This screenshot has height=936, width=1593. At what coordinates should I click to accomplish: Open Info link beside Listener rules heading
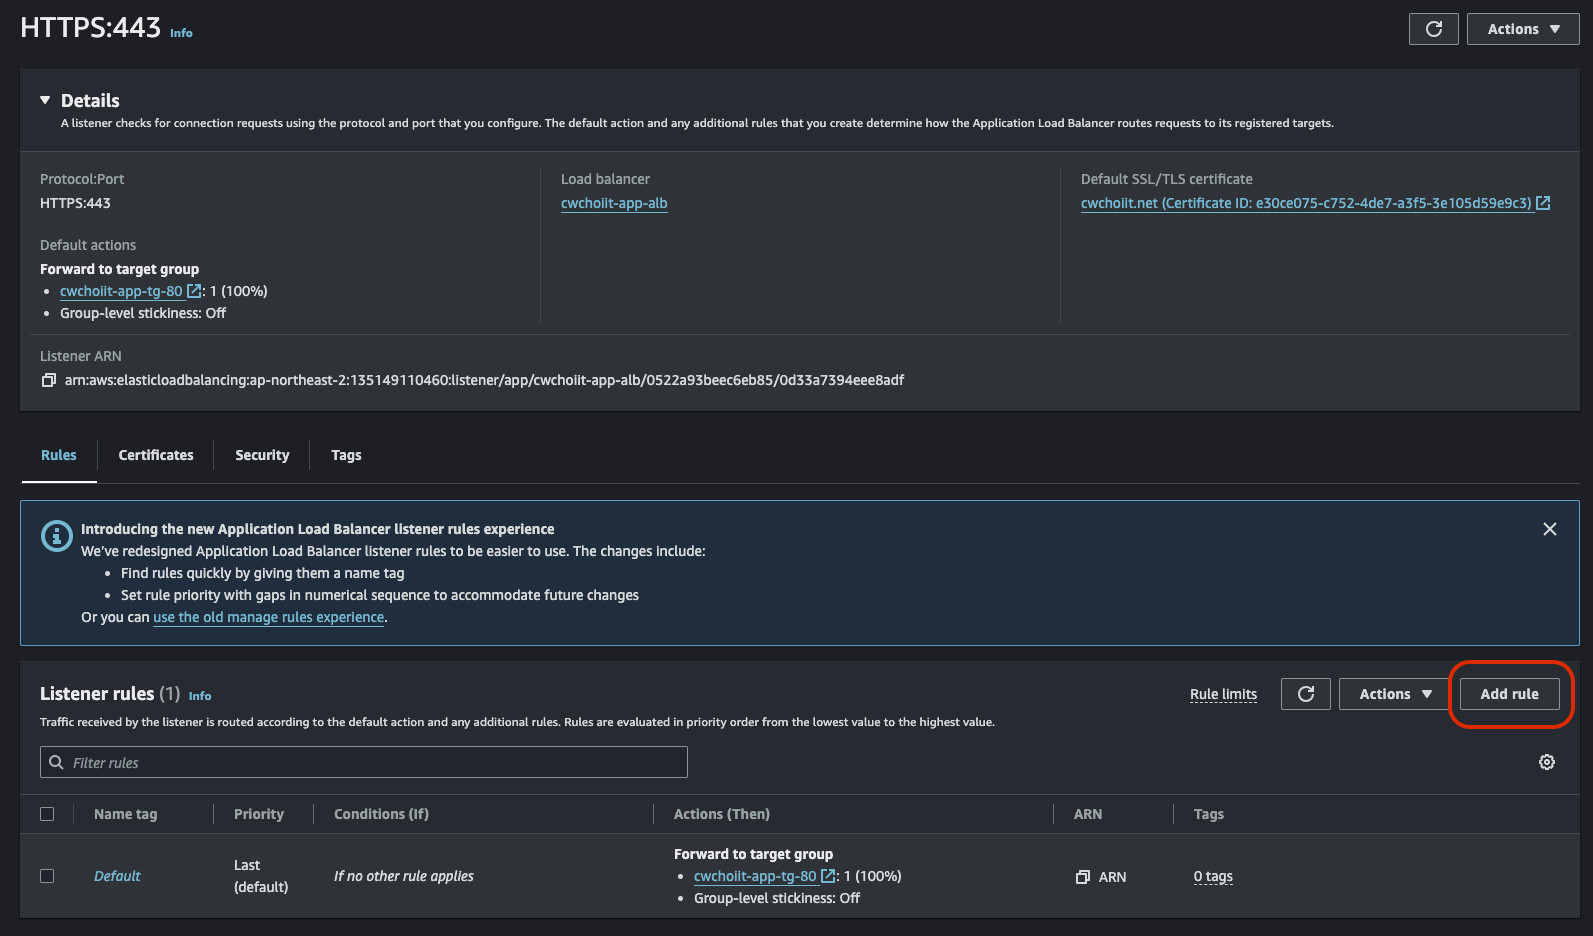[200, 696]
